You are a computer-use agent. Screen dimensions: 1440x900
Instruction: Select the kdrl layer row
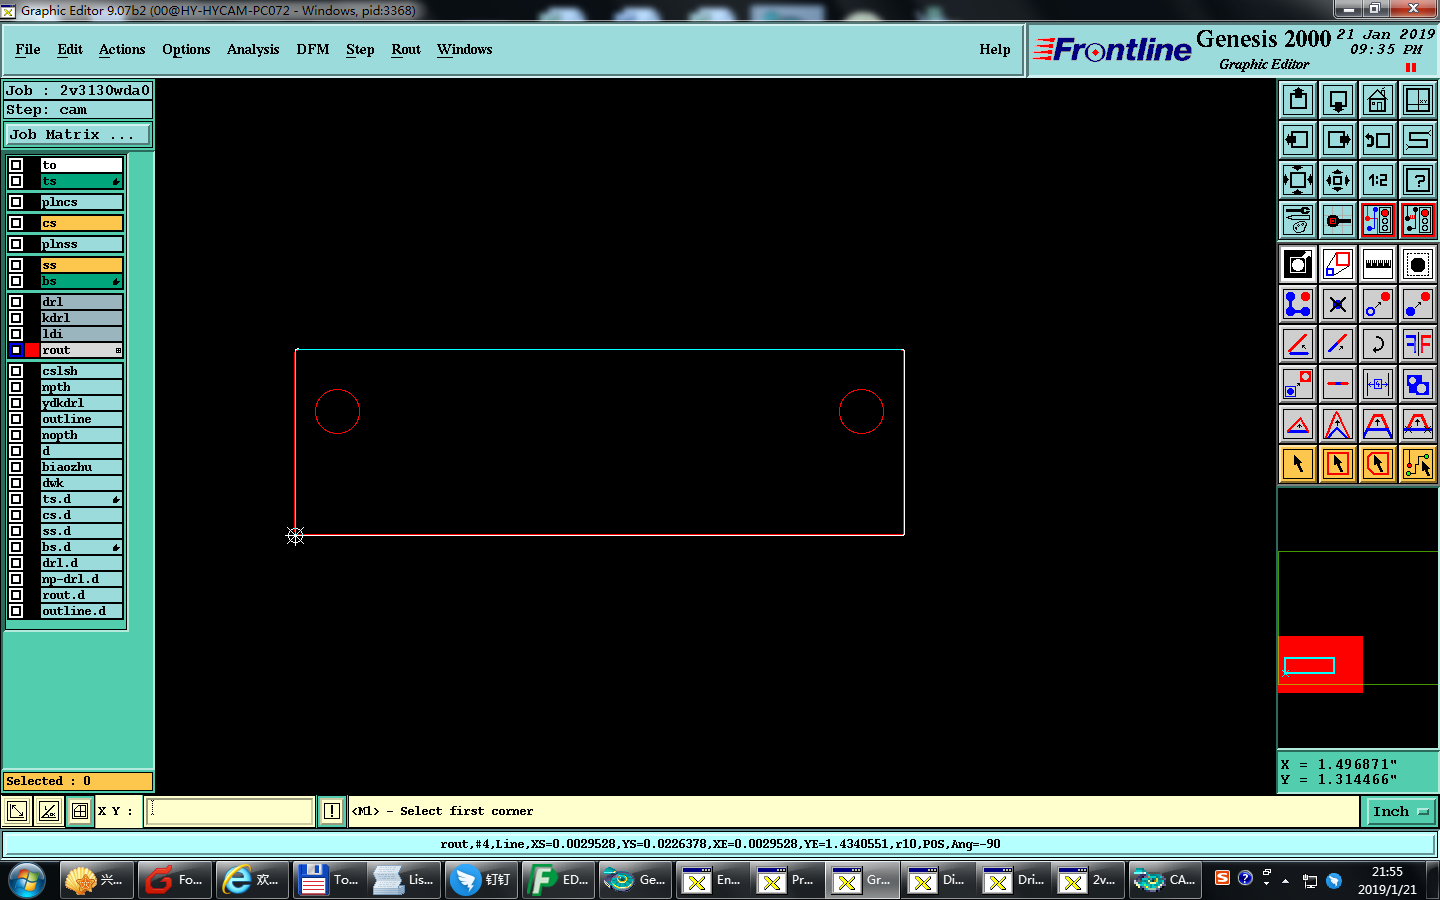[x=82, y=318]
